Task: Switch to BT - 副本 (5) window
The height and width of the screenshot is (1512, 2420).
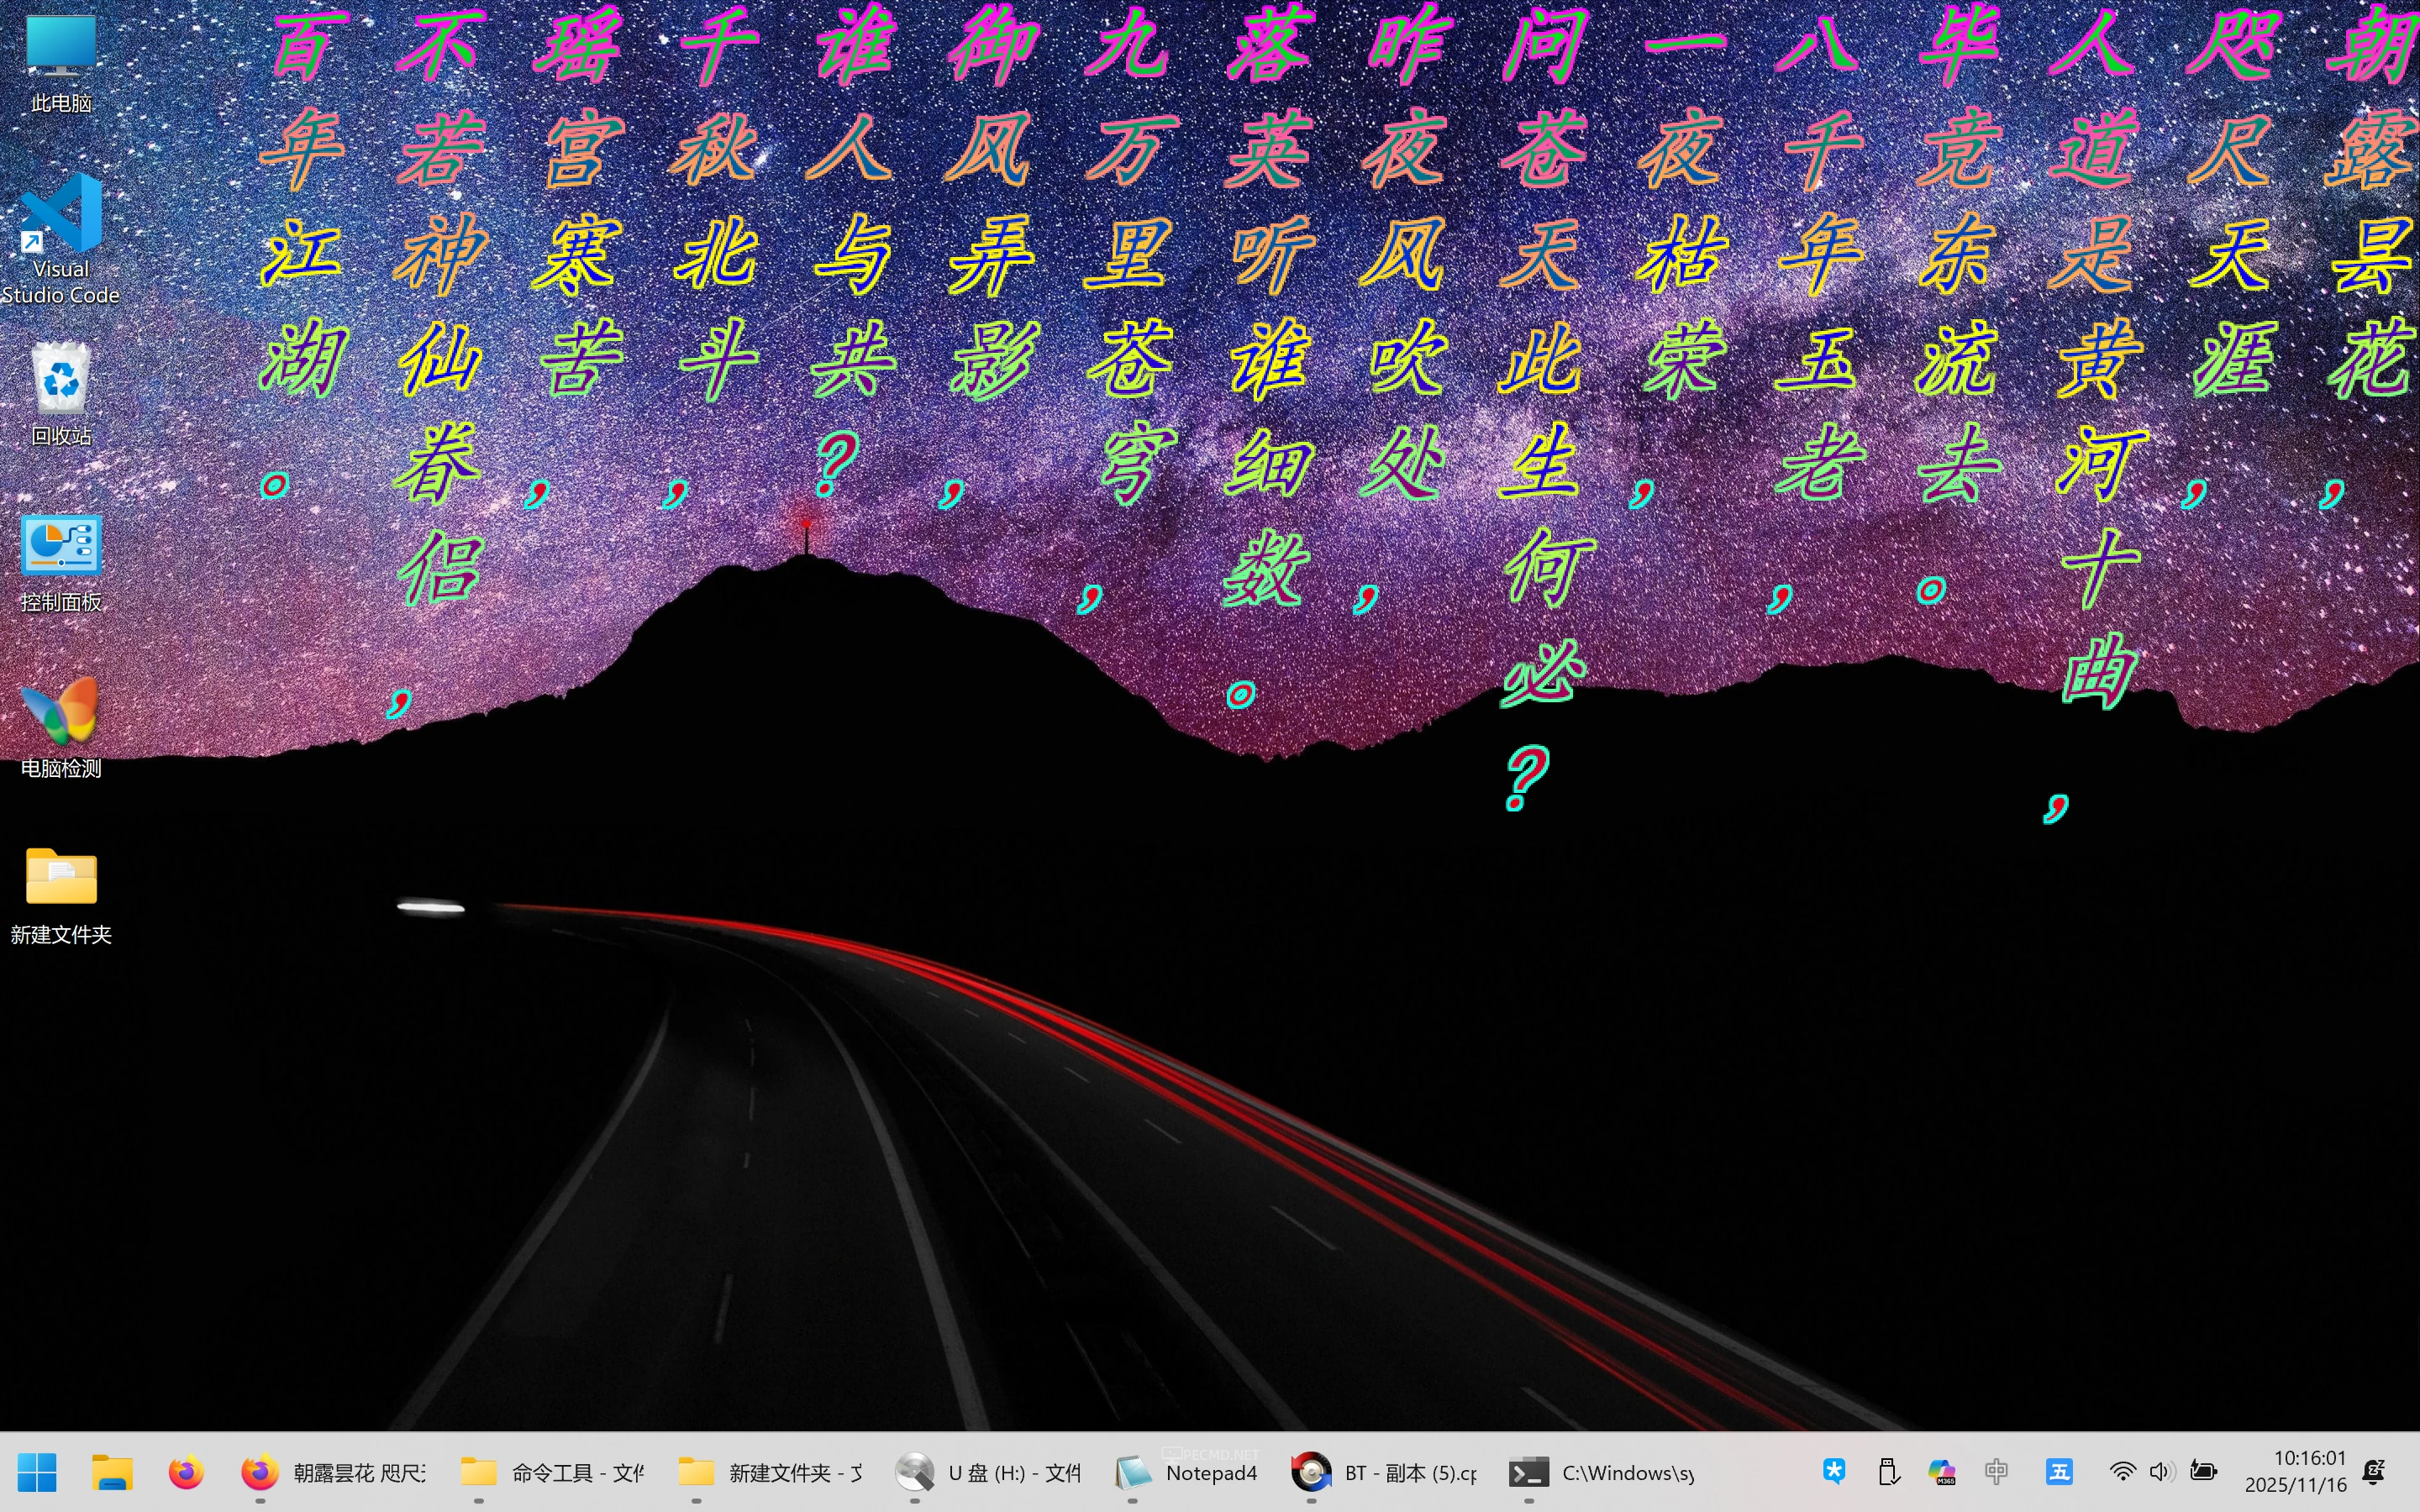Action: tap(1385, 1472)
